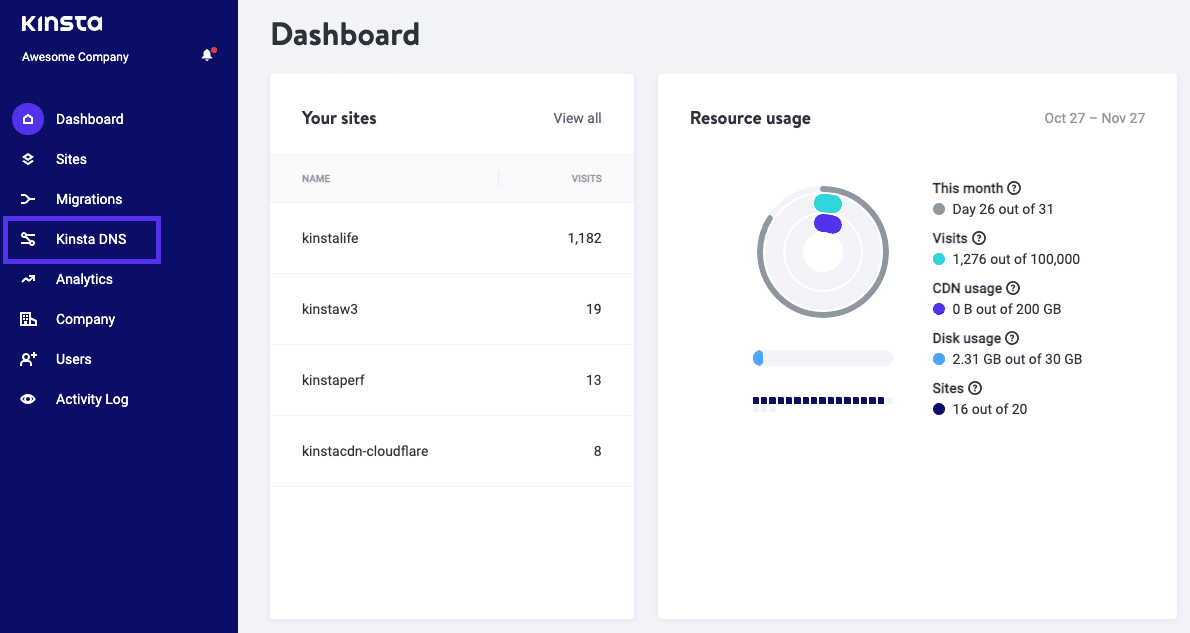Open the Analytics sidebar icon
The width and height of the screenshot is (1190, 633).
tap(27, 279)
